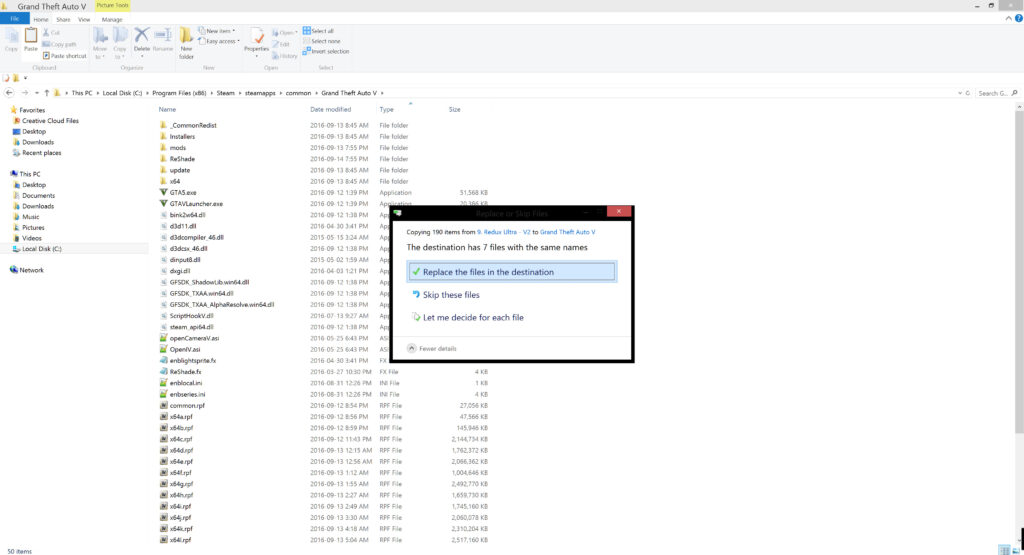Select the GTAVLauncher.exe file icon
The width and height of the screenshot is (1024, 555).
[x=163, y=204]
